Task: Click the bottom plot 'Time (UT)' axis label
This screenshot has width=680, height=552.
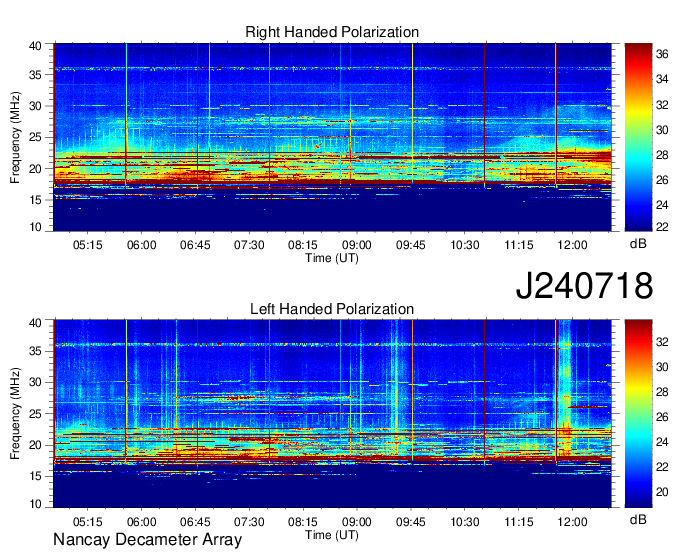Action: point(332,535)
